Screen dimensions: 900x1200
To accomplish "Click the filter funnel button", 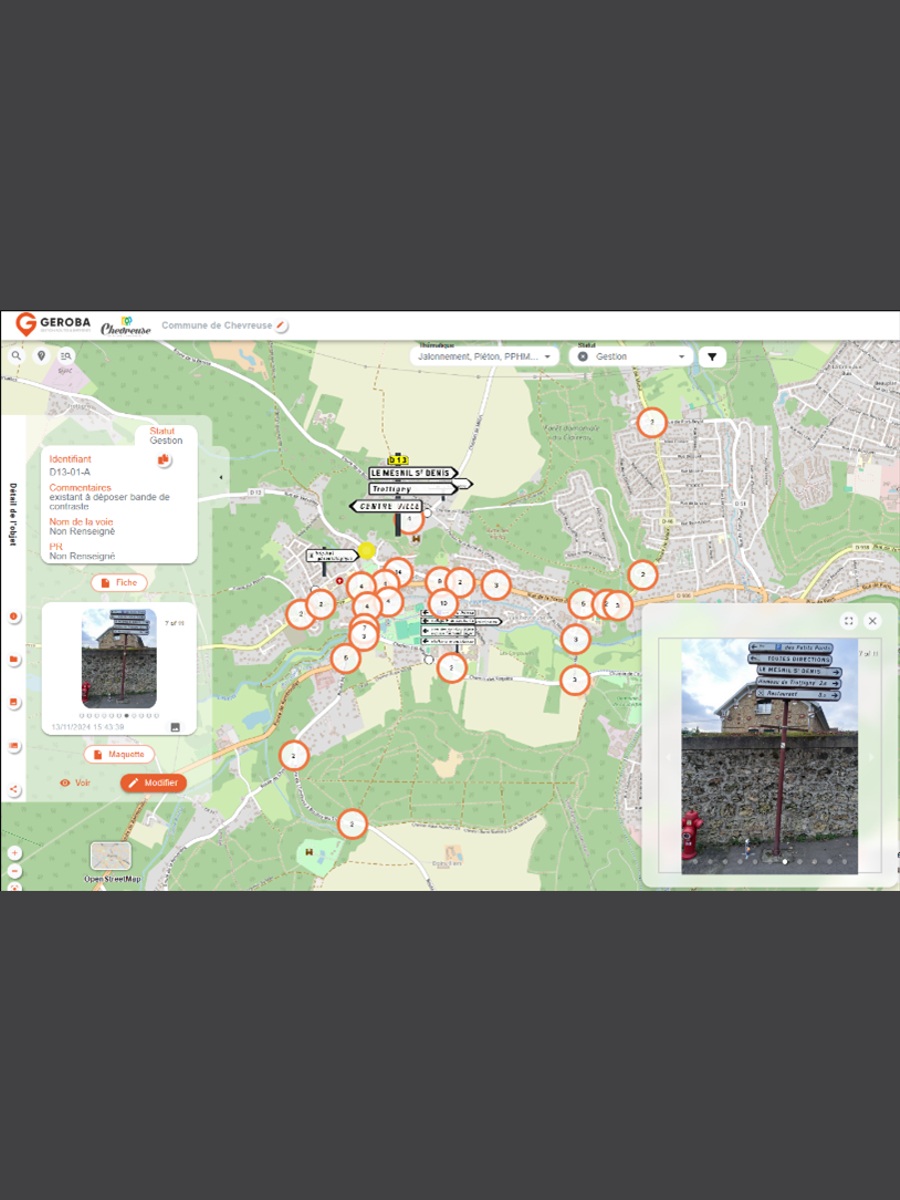I will 712,357.
